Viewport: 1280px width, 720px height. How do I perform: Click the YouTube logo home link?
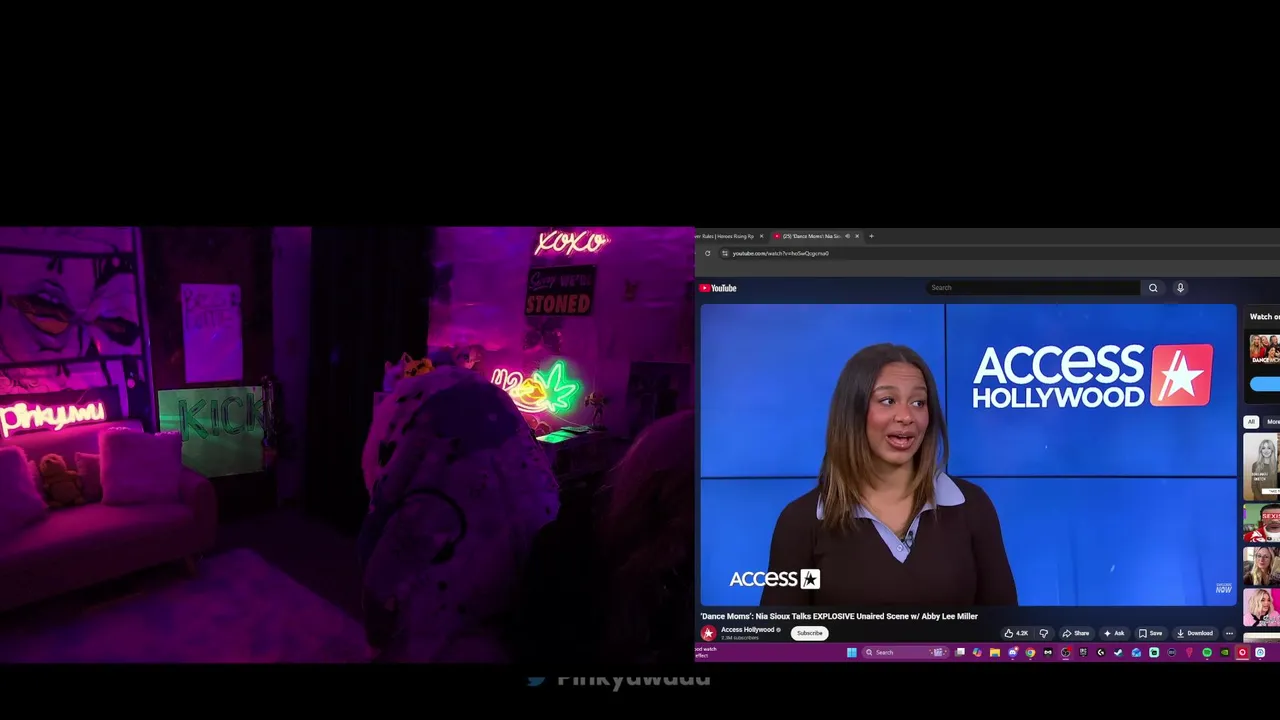click(x=718, y=288)
